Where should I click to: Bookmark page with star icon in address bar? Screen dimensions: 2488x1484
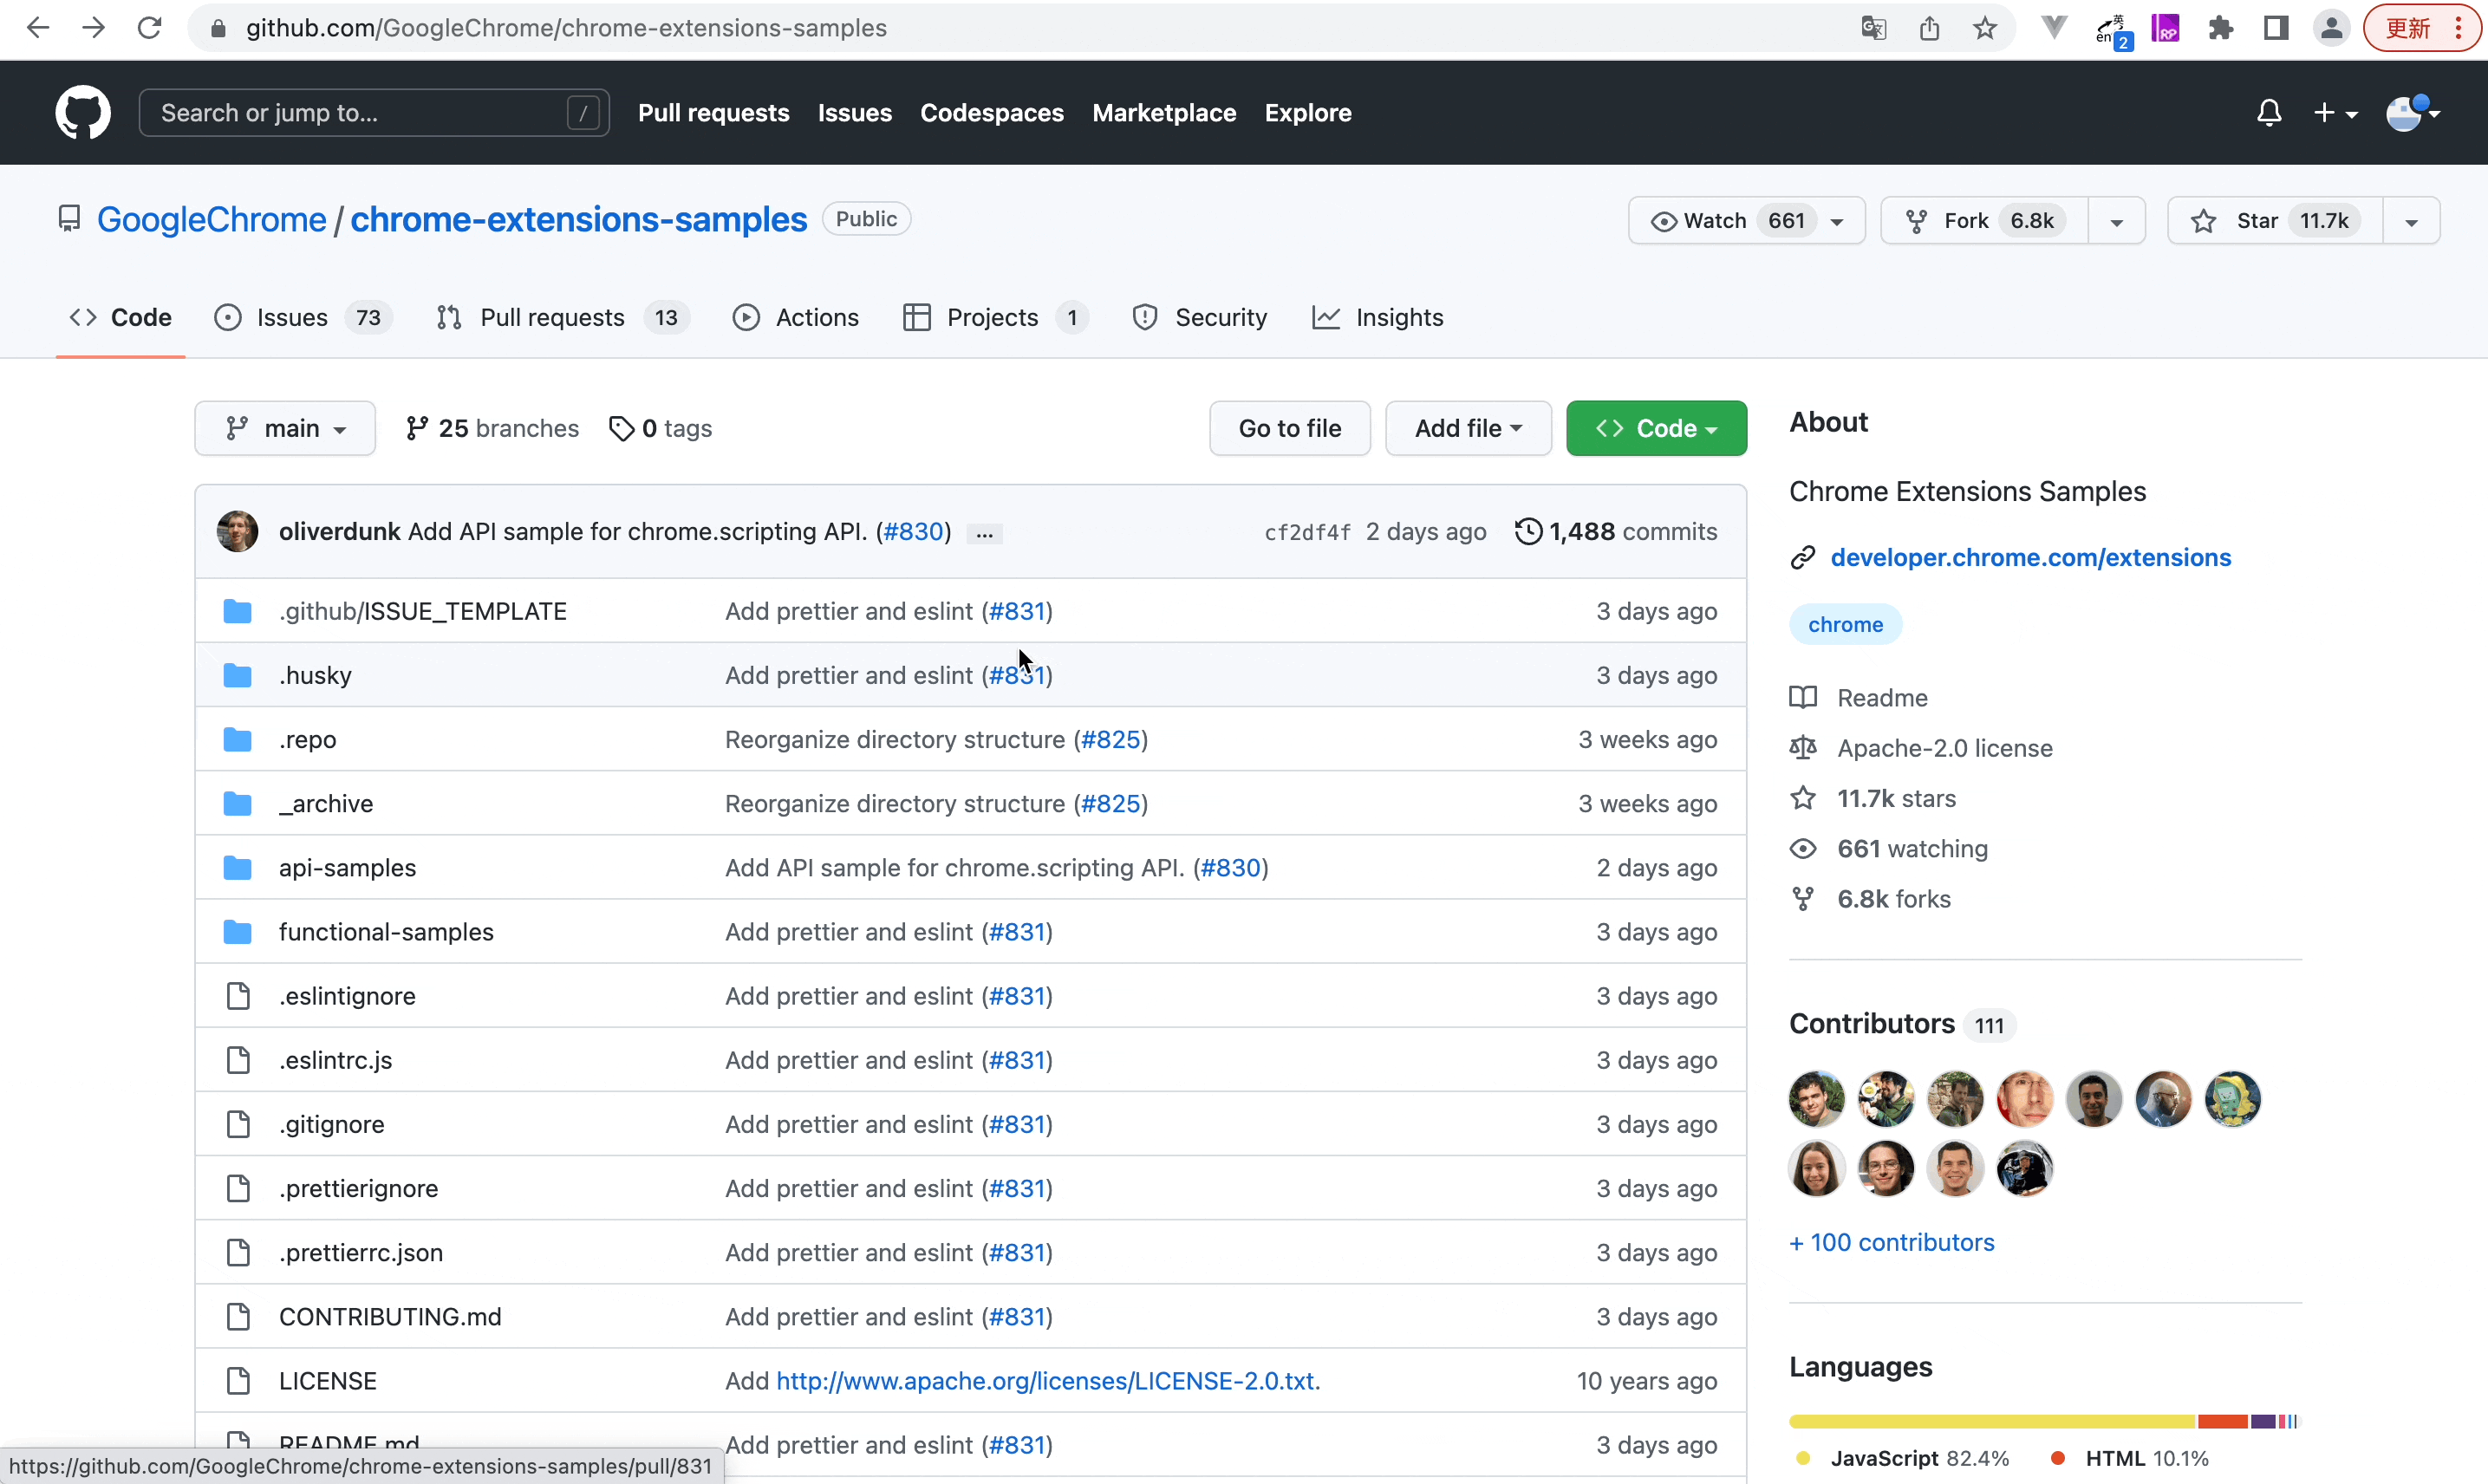pos(1985,28)
